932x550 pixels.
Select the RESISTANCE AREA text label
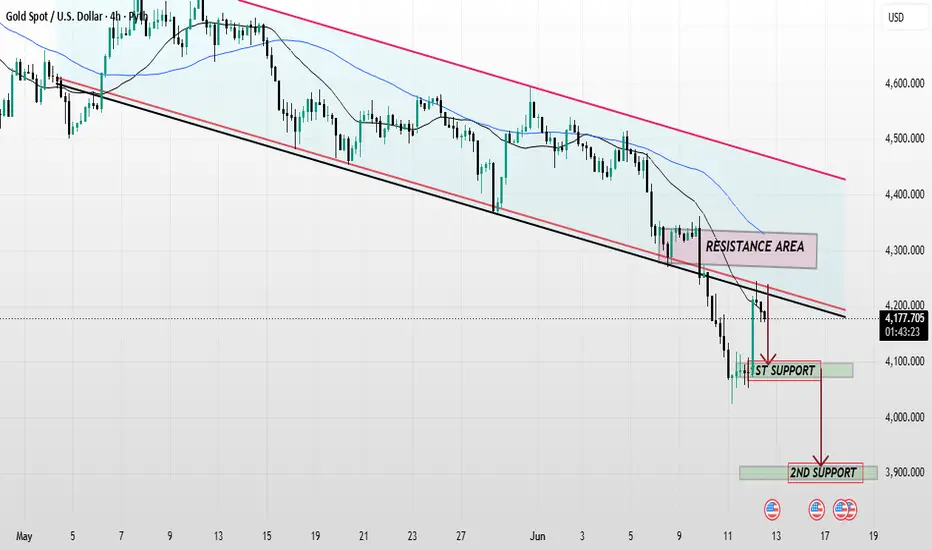click(755, 246)
